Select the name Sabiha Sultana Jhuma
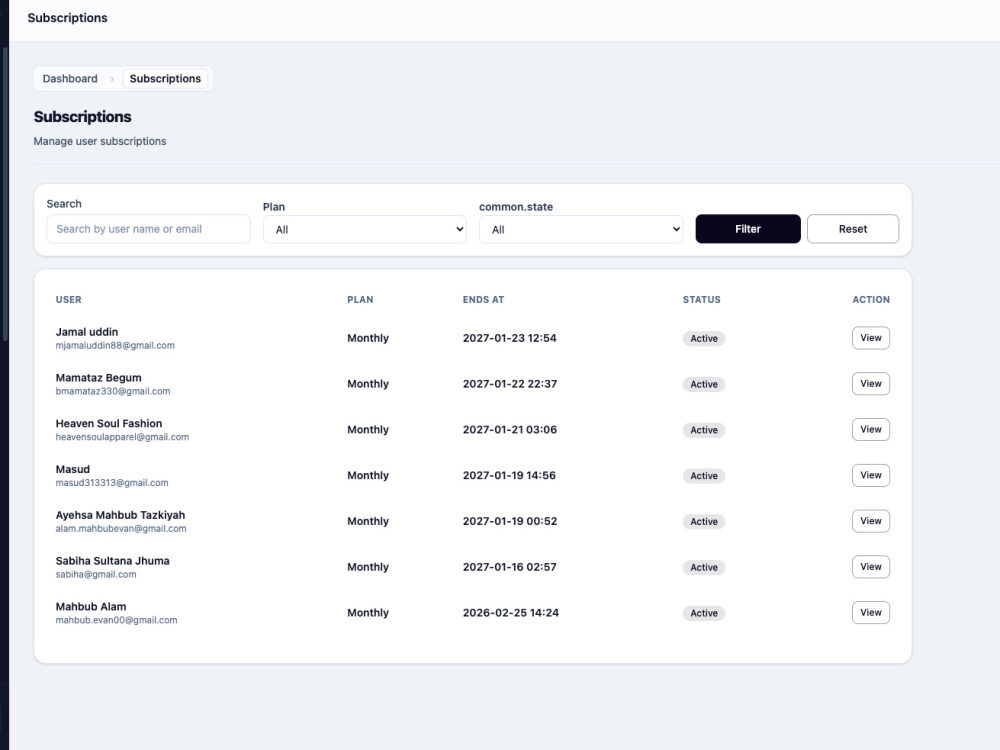This screenshot has height=750, width=1000. (x=112, y=561)
